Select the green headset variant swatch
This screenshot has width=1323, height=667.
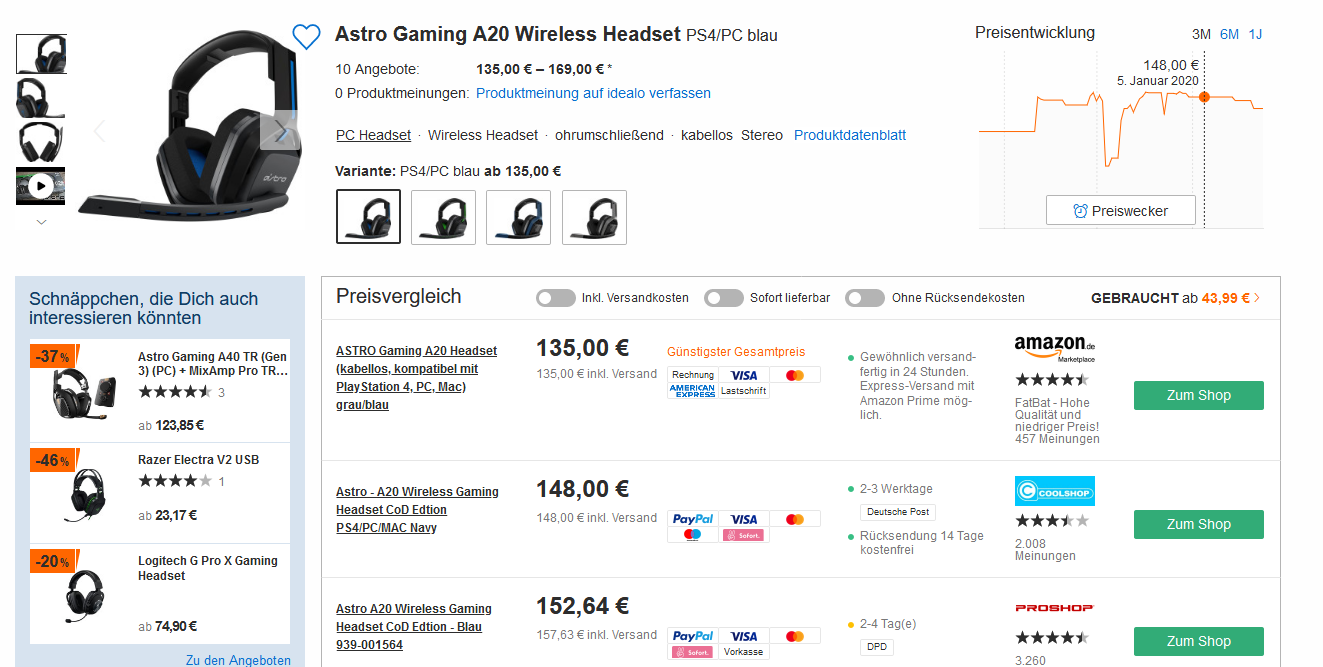pyautogui.click(x=443, y=217)
